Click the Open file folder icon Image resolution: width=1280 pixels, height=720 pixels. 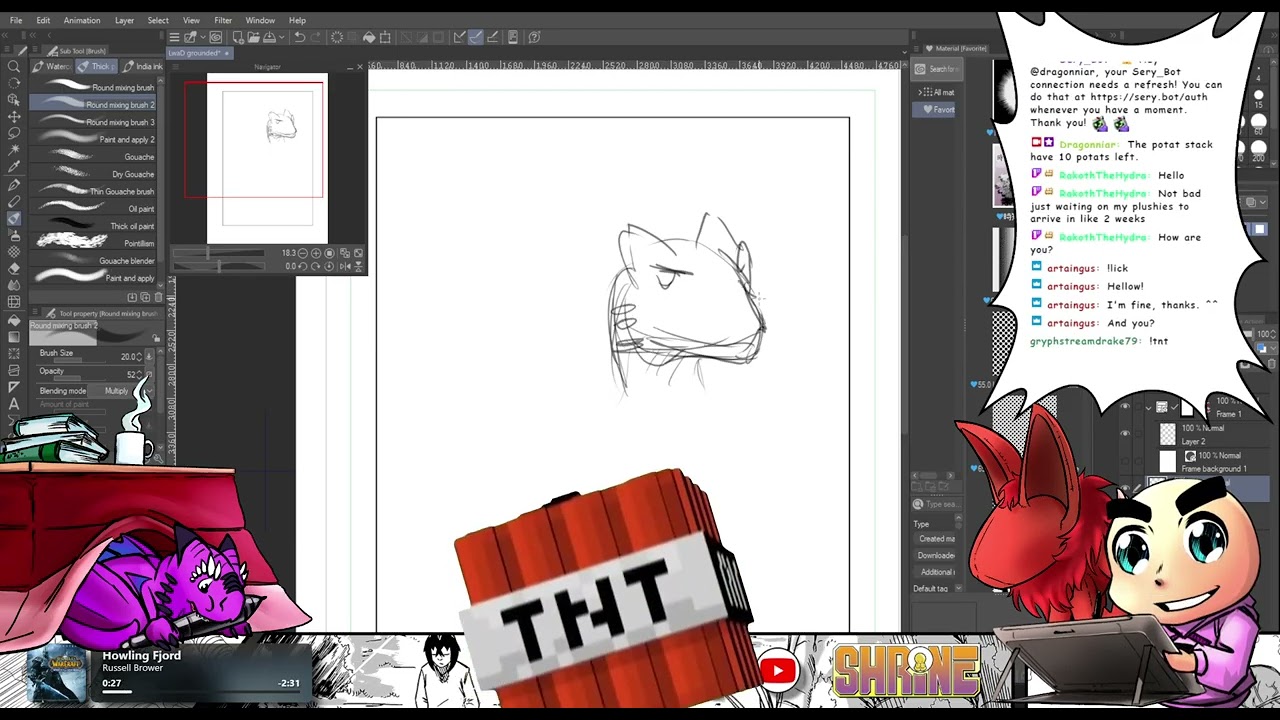pos(254,37)
